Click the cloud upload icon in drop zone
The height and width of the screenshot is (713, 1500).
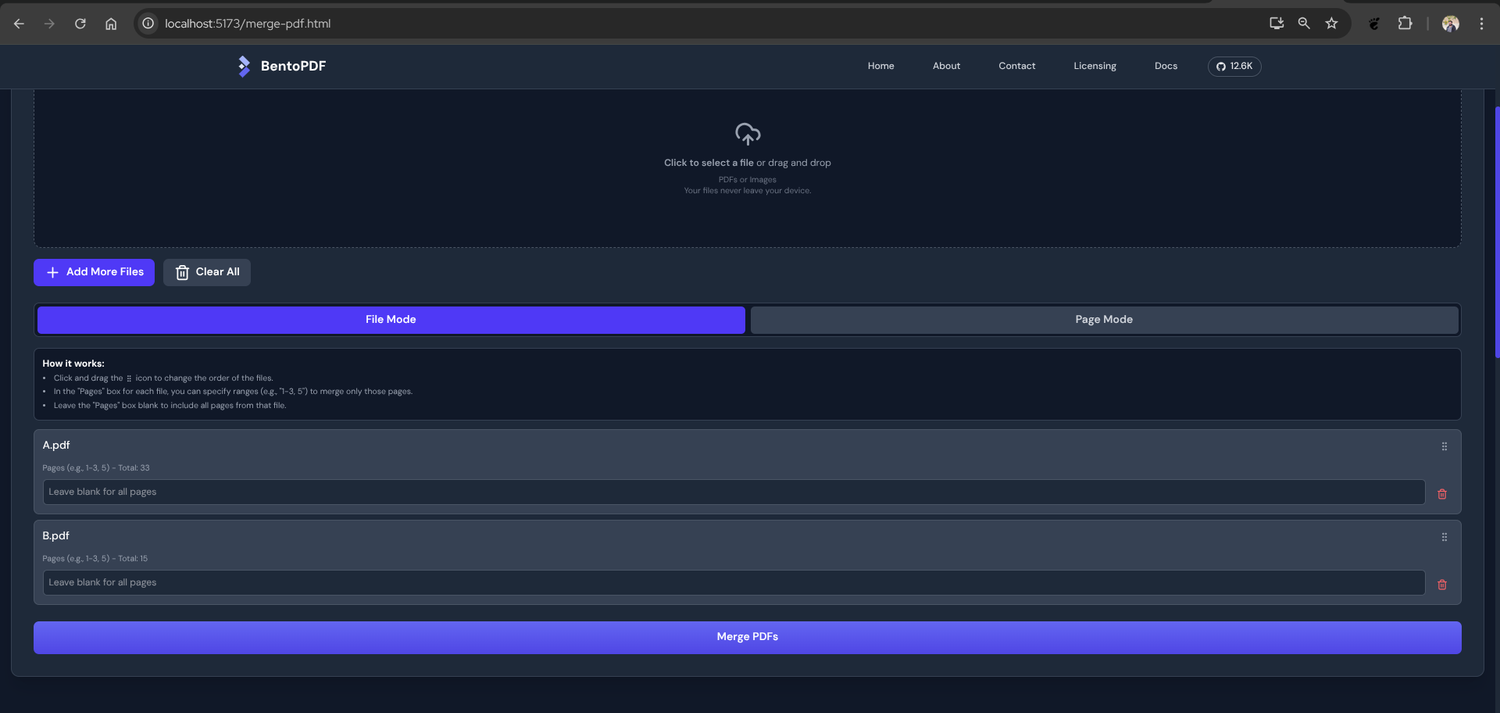pos(748,134)
